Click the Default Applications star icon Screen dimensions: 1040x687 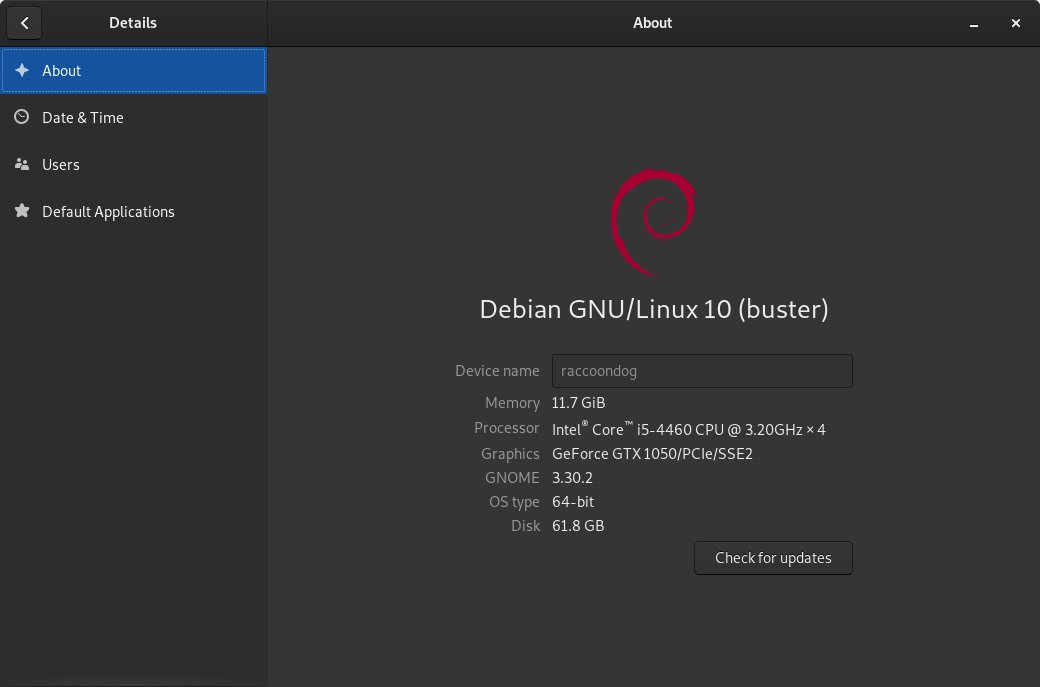(21, 211)
